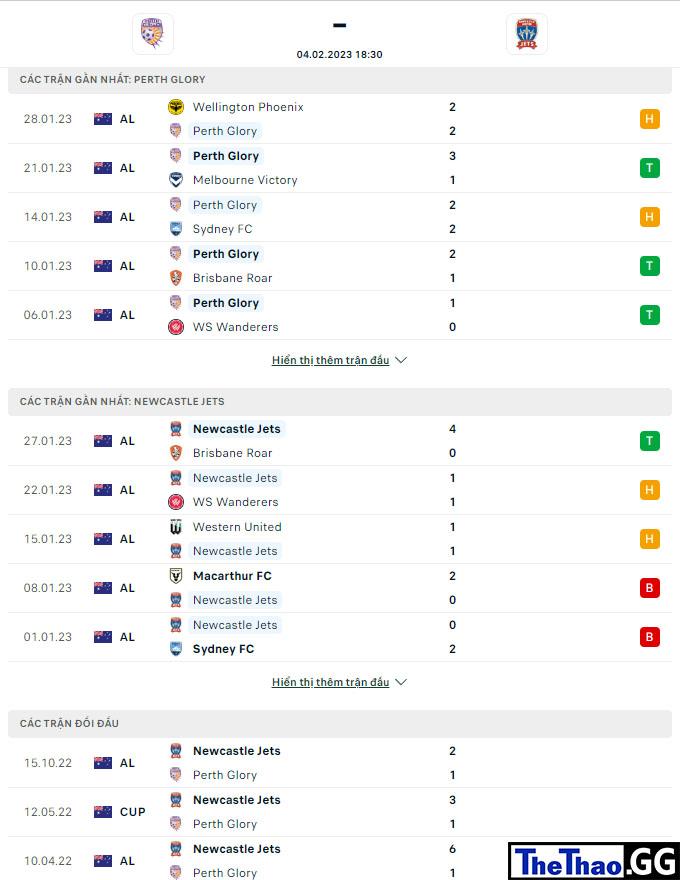Viewport: 680px width, 880px height.
Task: Click the Australian flag on 28.01.23 match
Action: (103, 119)
